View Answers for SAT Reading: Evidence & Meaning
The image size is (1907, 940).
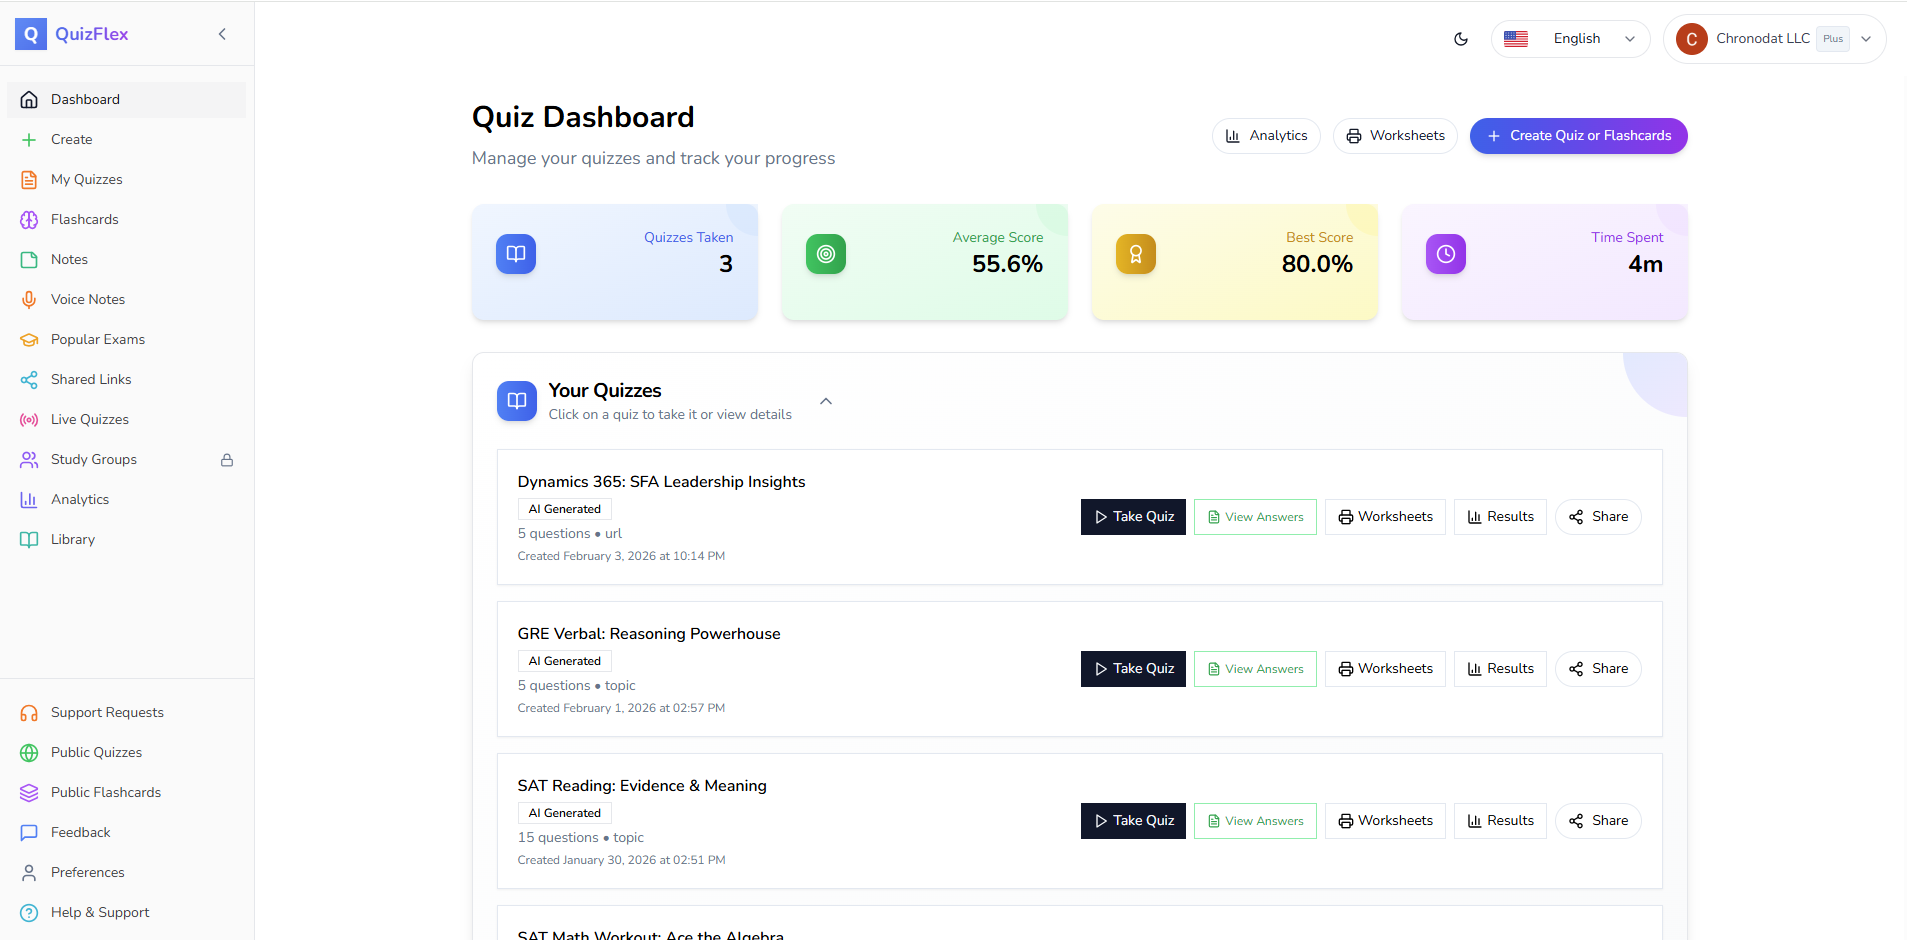1254,820
